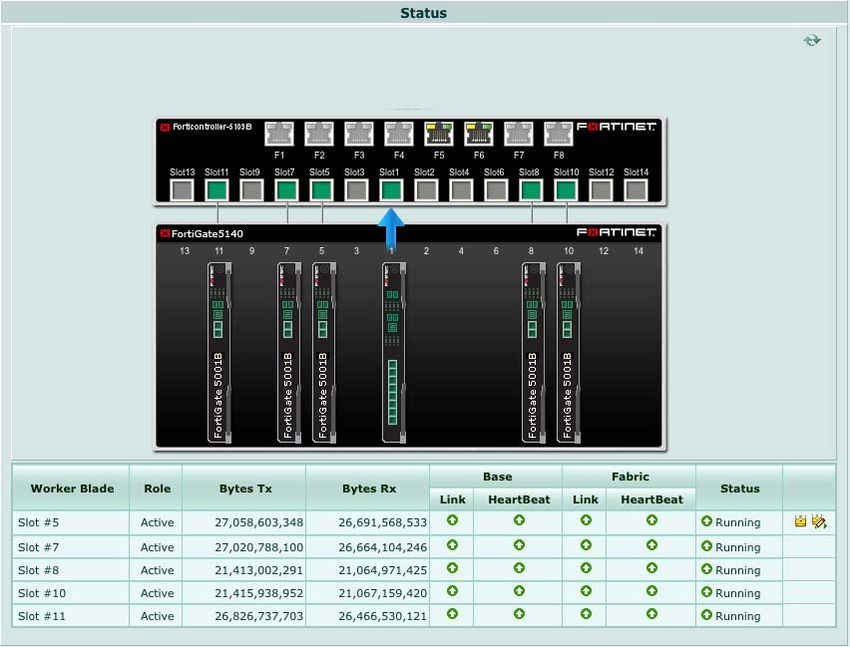Select the Slot6 gray indicator square
850x647 pixels.
496,190
